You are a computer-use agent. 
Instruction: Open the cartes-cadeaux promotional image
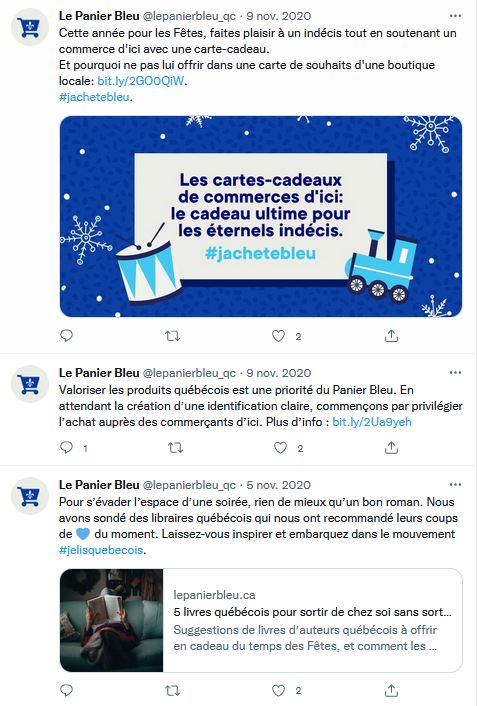tap(261, 217)
